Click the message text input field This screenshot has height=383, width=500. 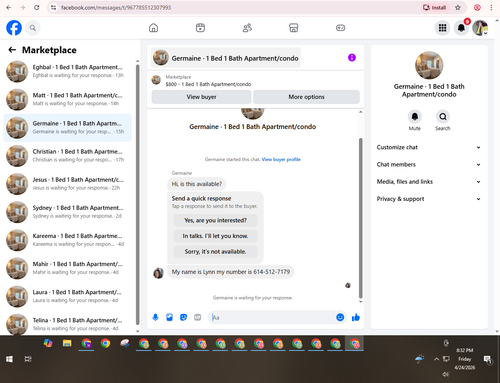click(272, 317)
